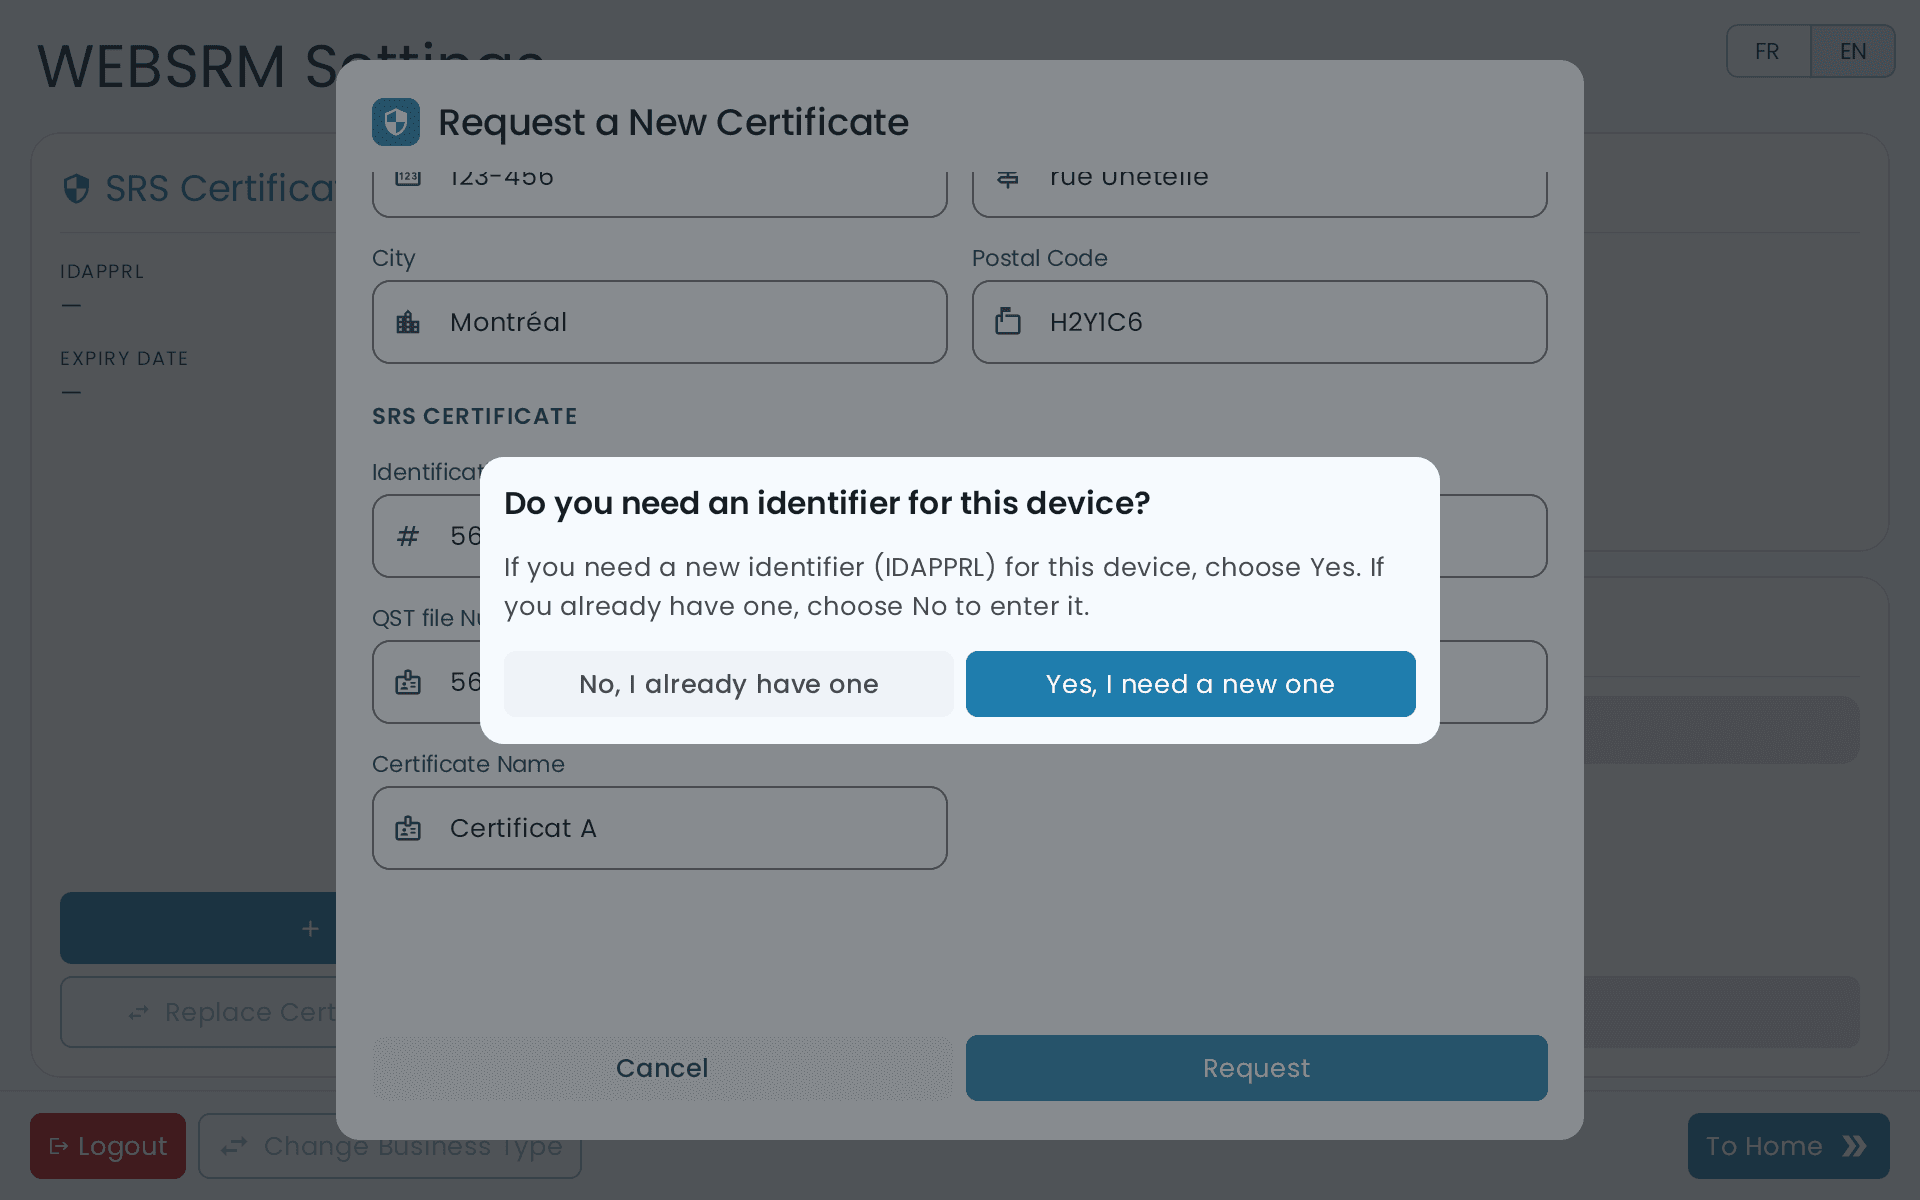Switch language to EN

[1853, 51]
